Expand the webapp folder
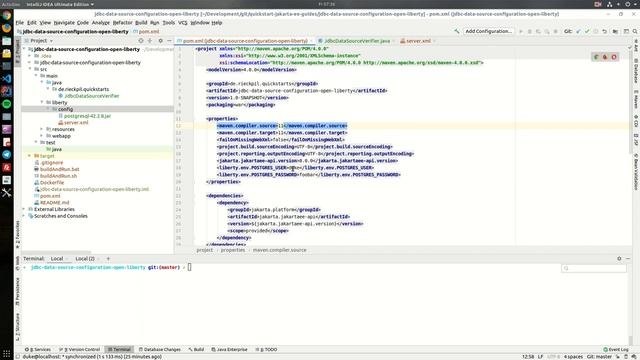This screenshot has height=360, width=640. pos(42,136)
